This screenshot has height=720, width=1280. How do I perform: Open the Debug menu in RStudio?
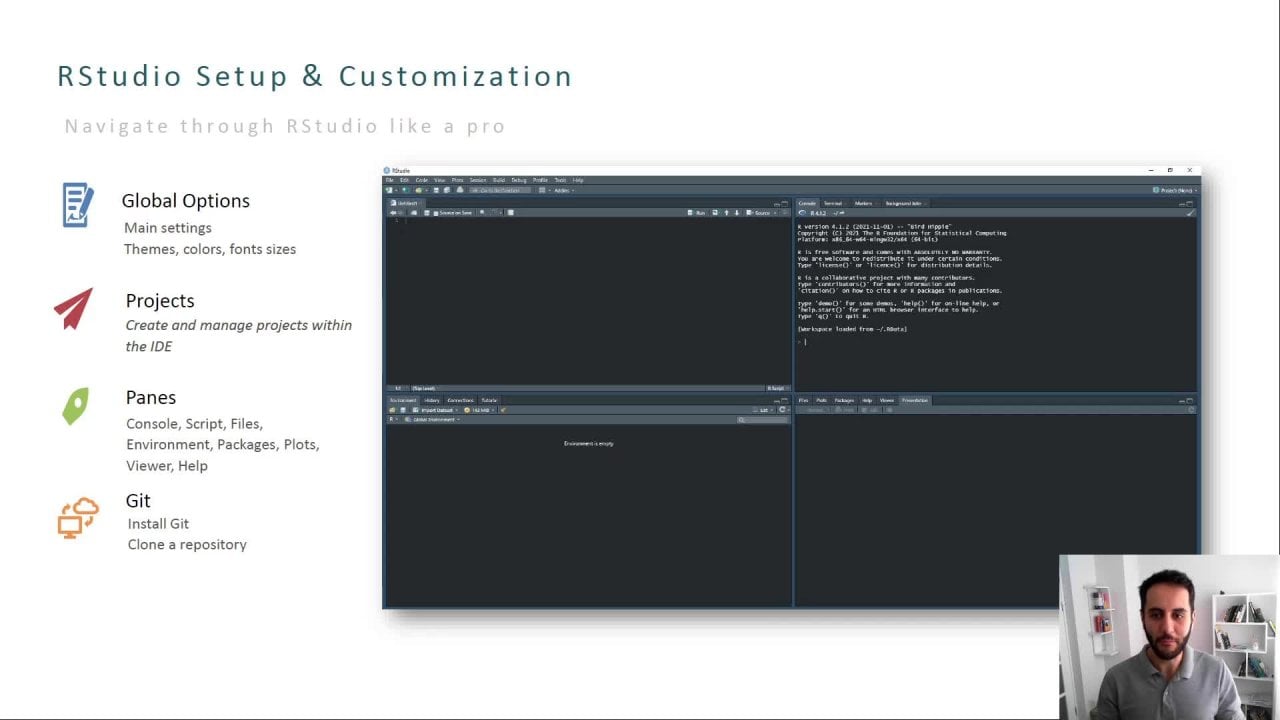click(519, 180)
